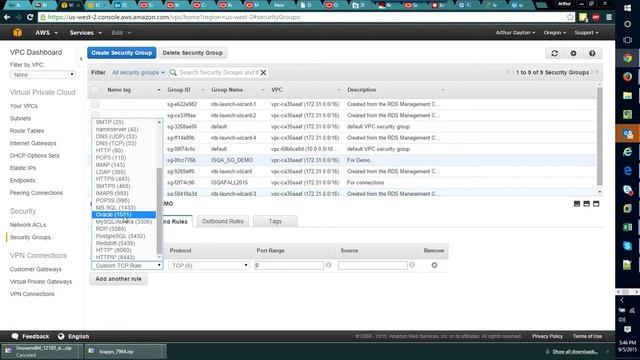
Task: Click the refresh icon in the toolbar
Action: pos(554,53)
